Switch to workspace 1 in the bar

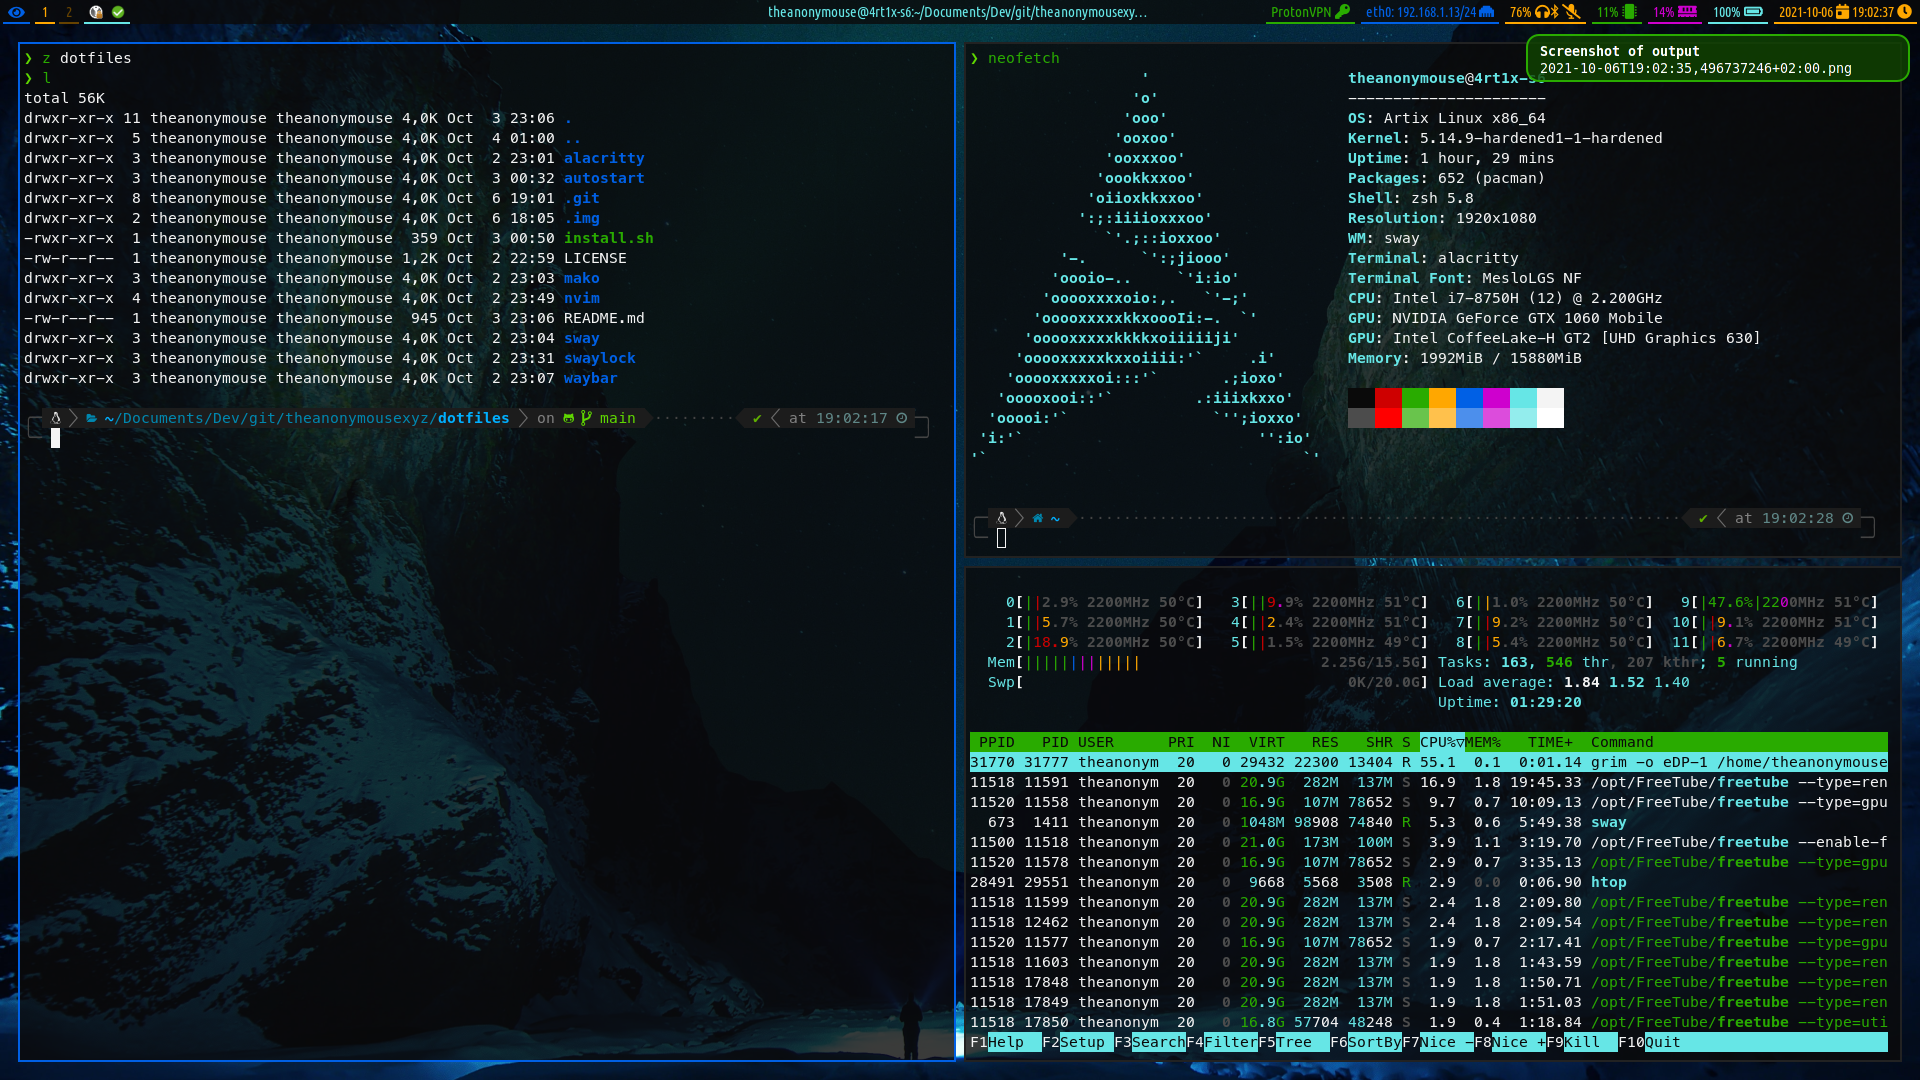point(45,12)
